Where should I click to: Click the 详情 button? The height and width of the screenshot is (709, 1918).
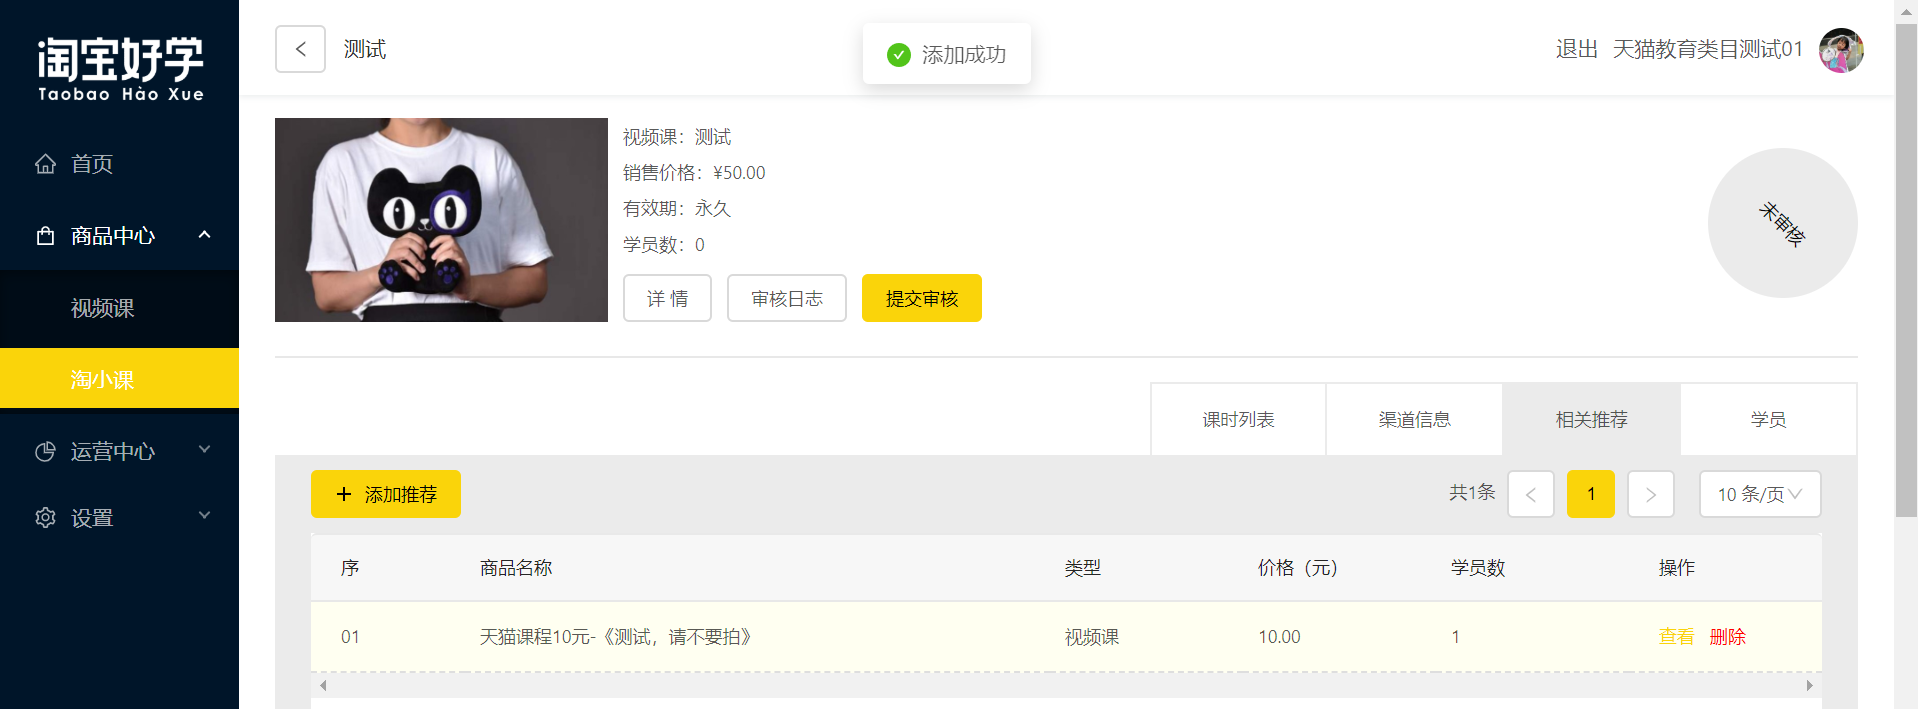[667, 298]
